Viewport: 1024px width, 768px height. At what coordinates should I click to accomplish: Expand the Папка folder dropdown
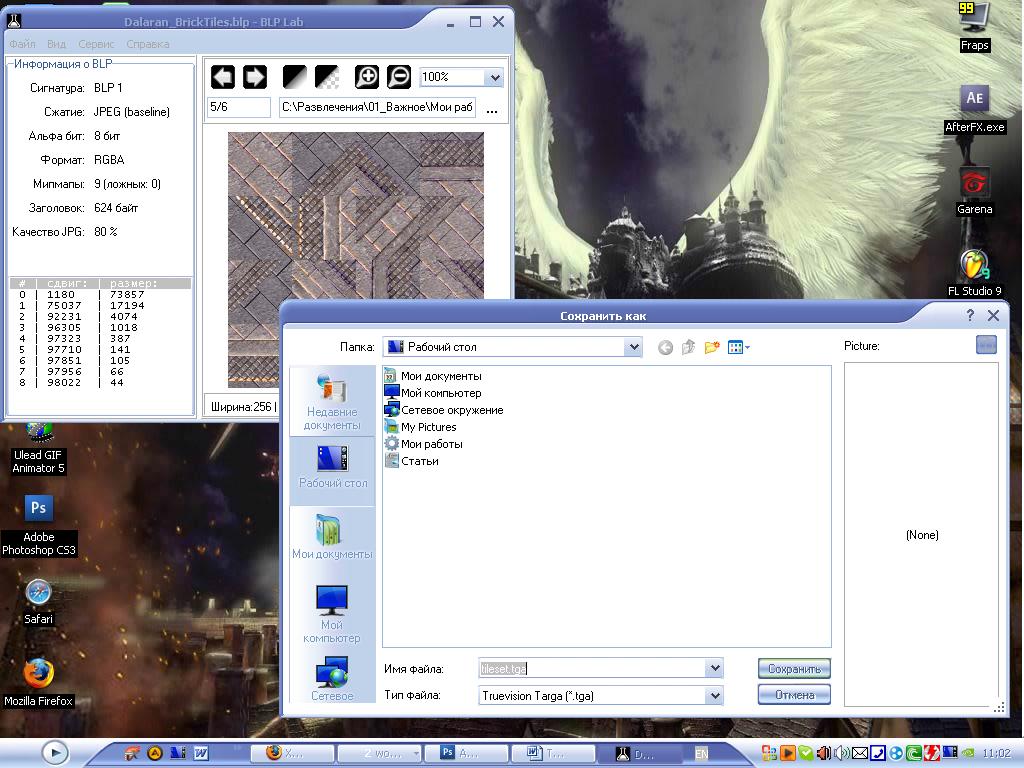(x=632, y=347)
